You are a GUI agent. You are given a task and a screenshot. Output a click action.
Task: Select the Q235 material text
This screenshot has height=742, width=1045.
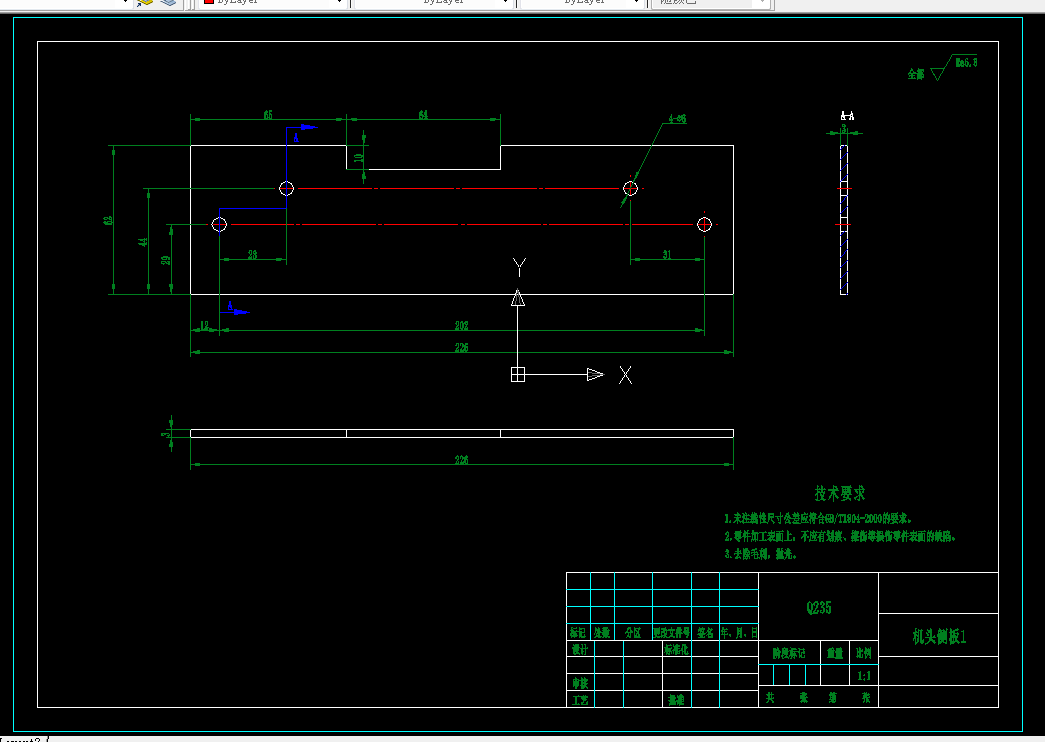pos(819,607)
